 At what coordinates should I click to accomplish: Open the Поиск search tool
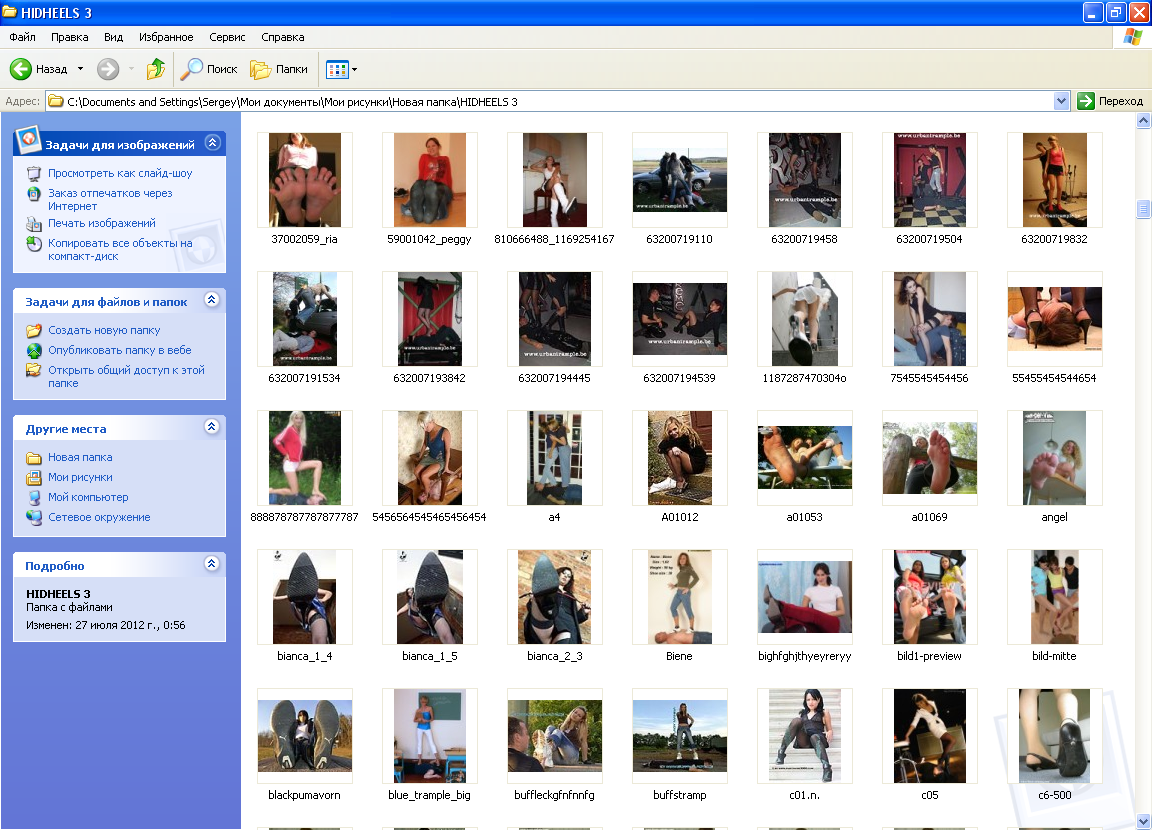pos(209,69)
